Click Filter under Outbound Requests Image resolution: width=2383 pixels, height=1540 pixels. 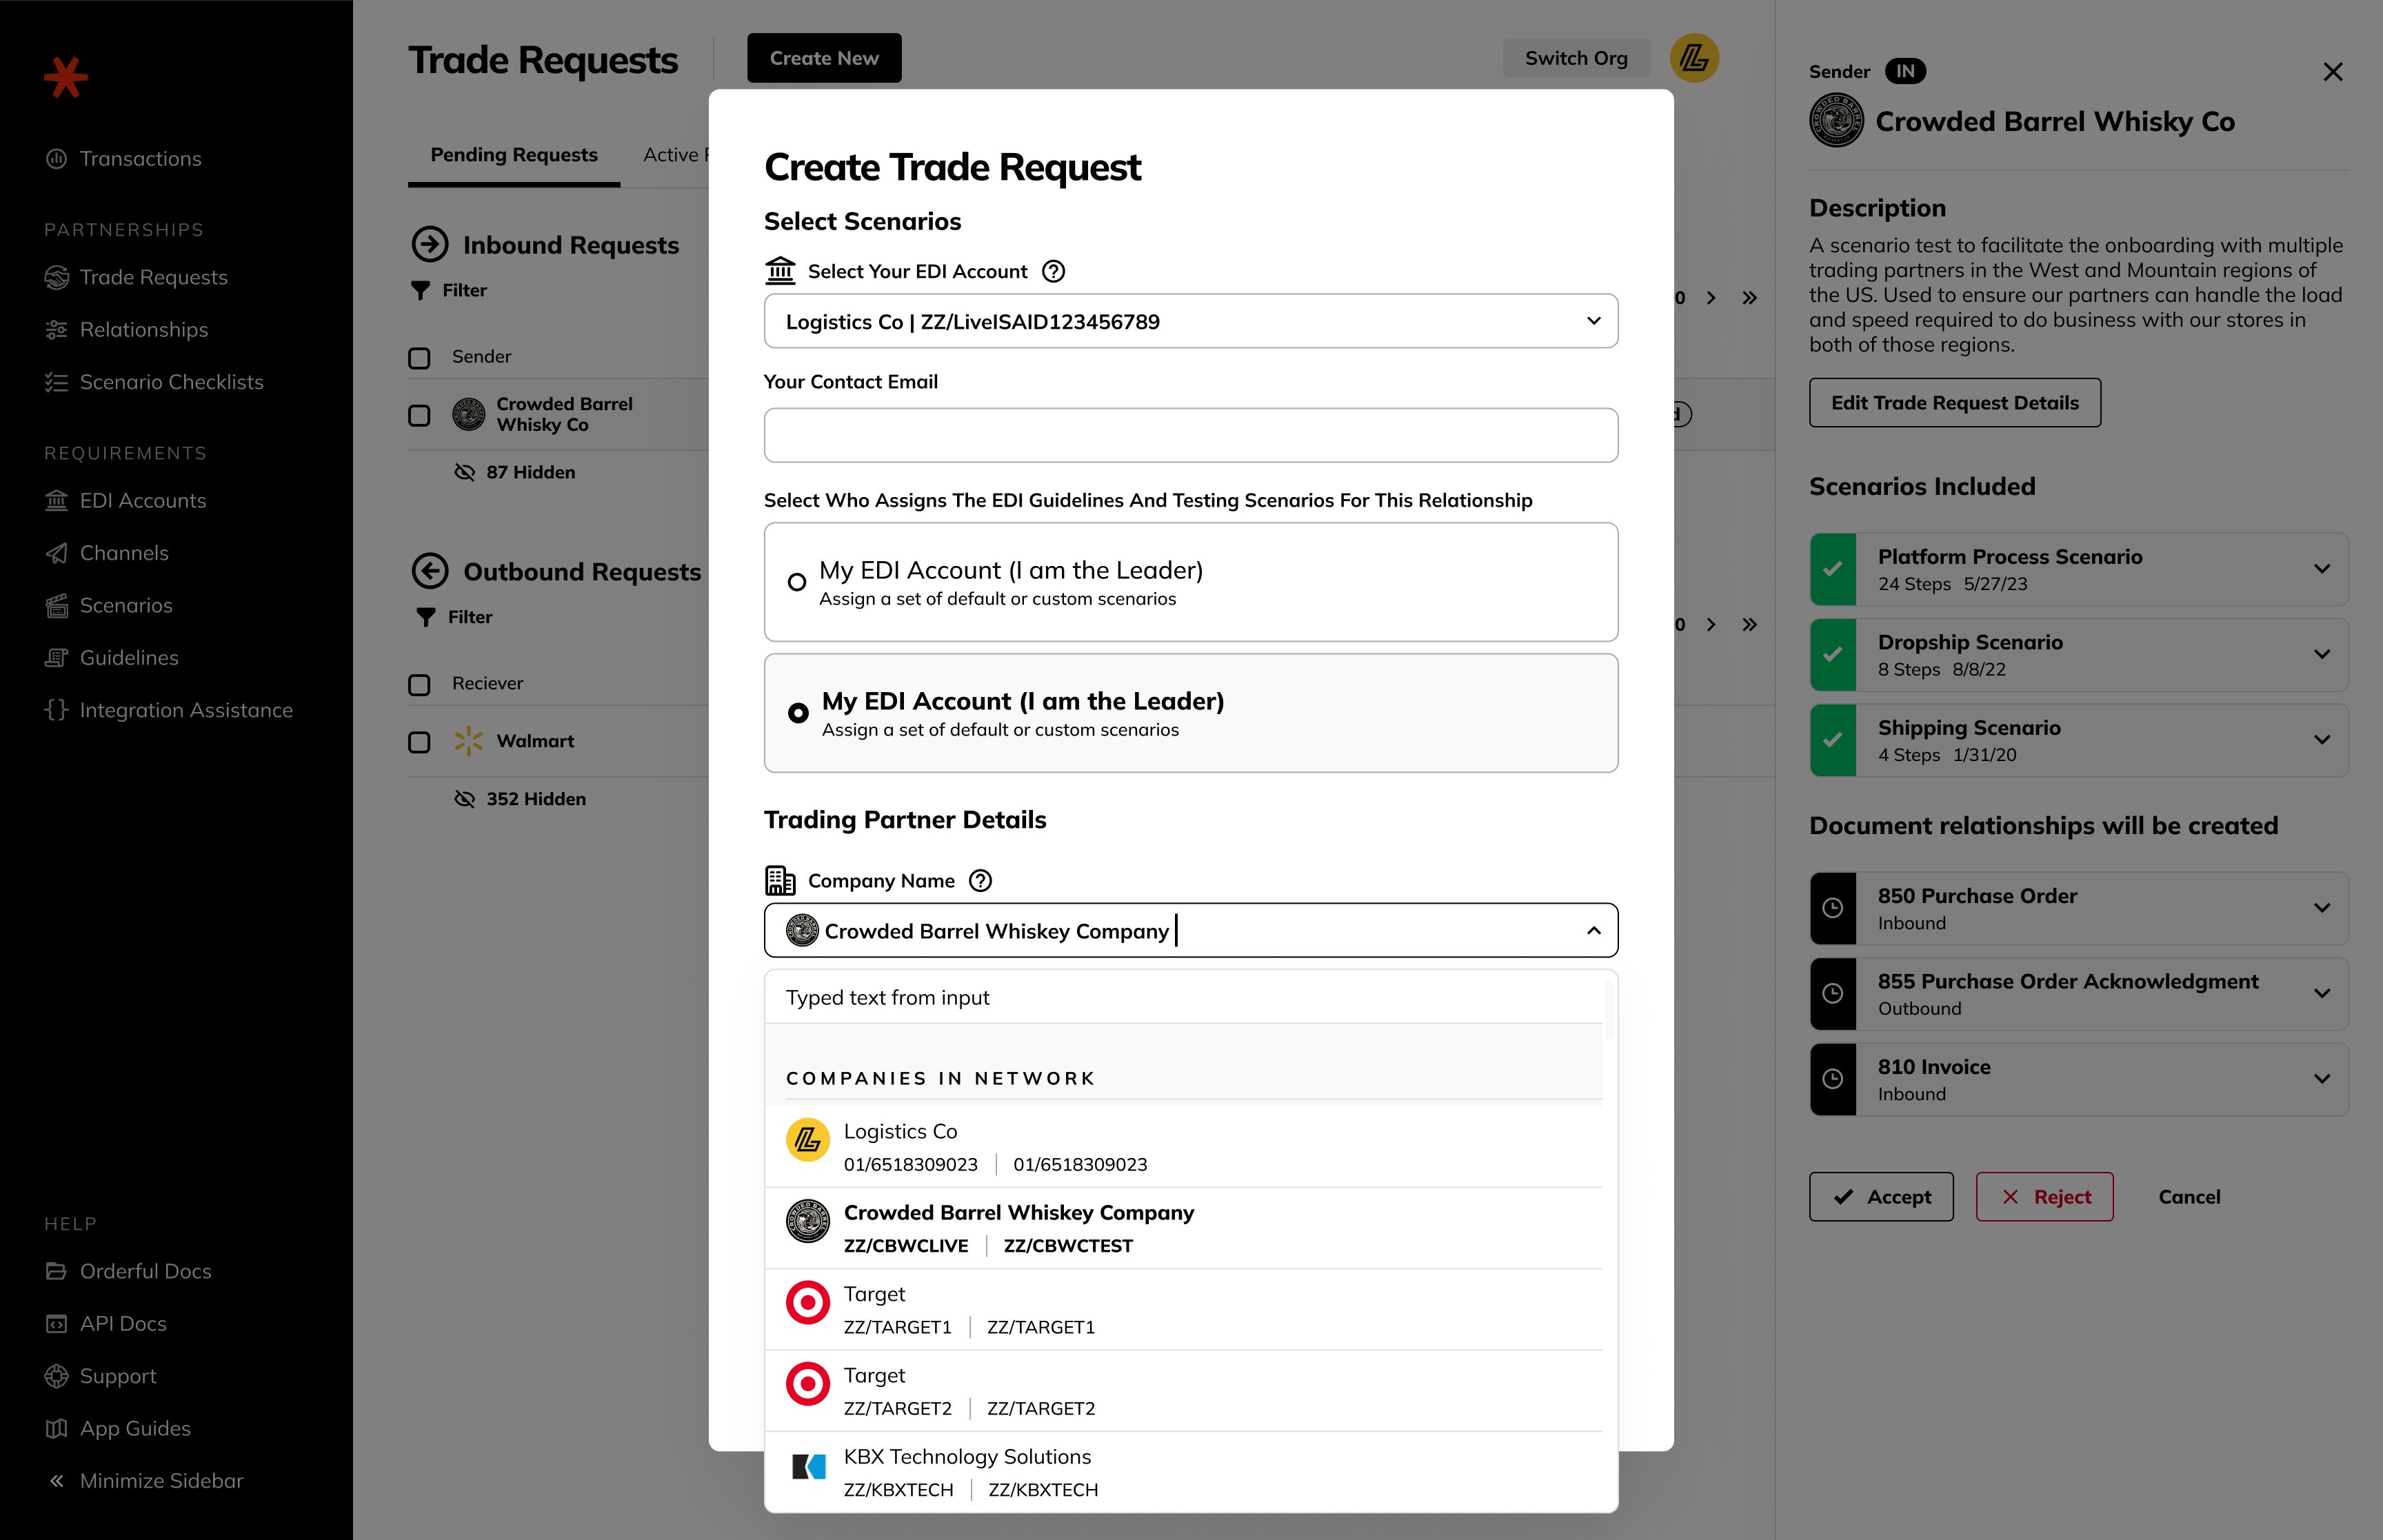tap(454, 617)
